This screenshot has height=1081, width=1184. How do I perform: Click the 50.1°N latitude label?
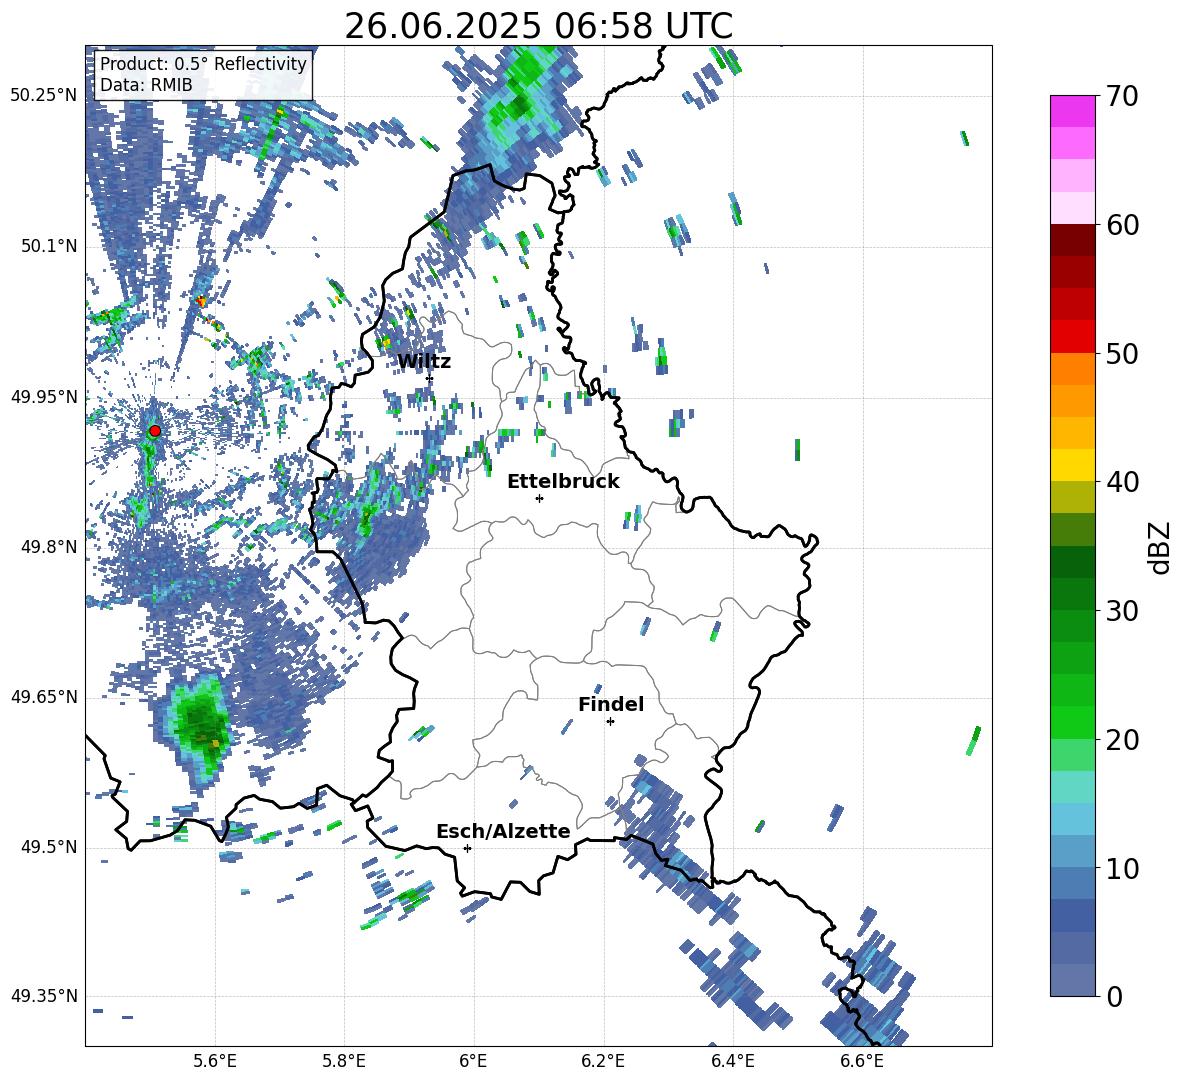pyautogui.click(x=48, y=247)
